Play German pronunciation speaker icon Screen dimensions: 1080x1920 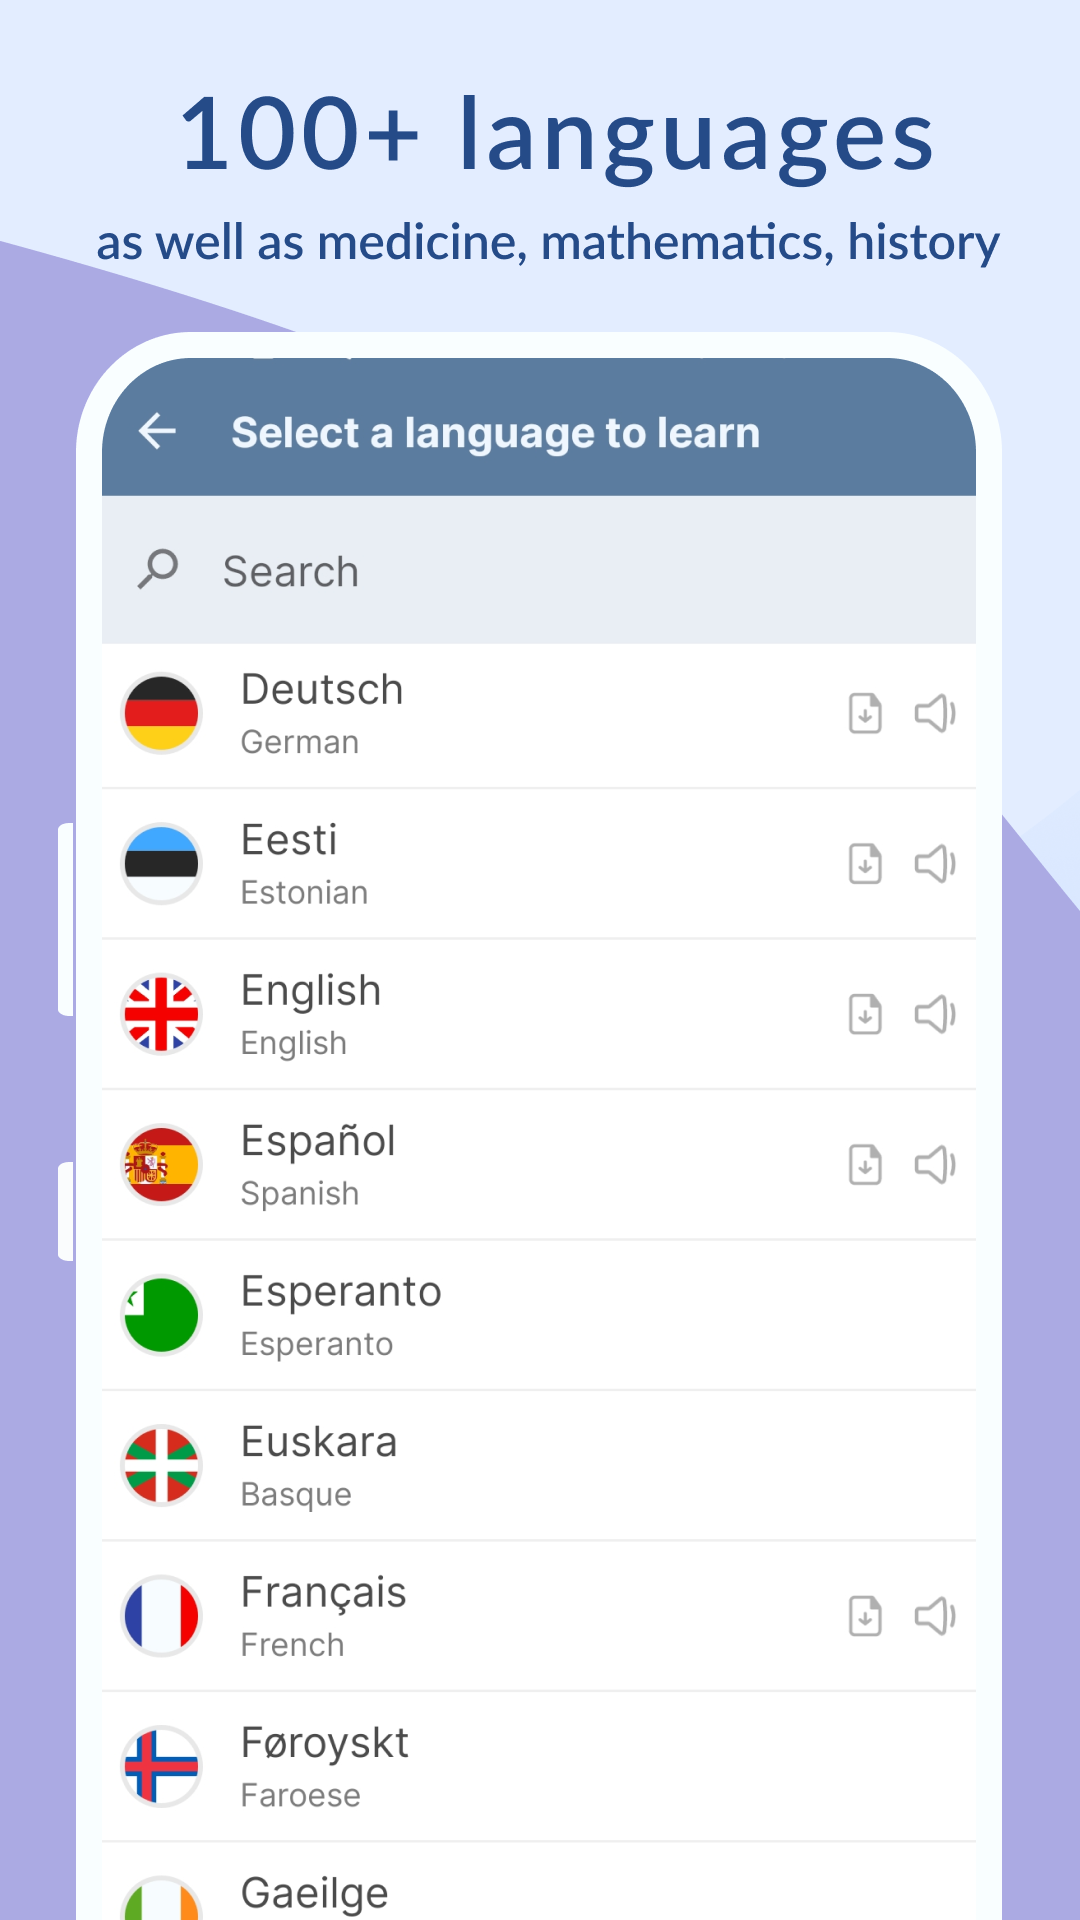[935, 714]
